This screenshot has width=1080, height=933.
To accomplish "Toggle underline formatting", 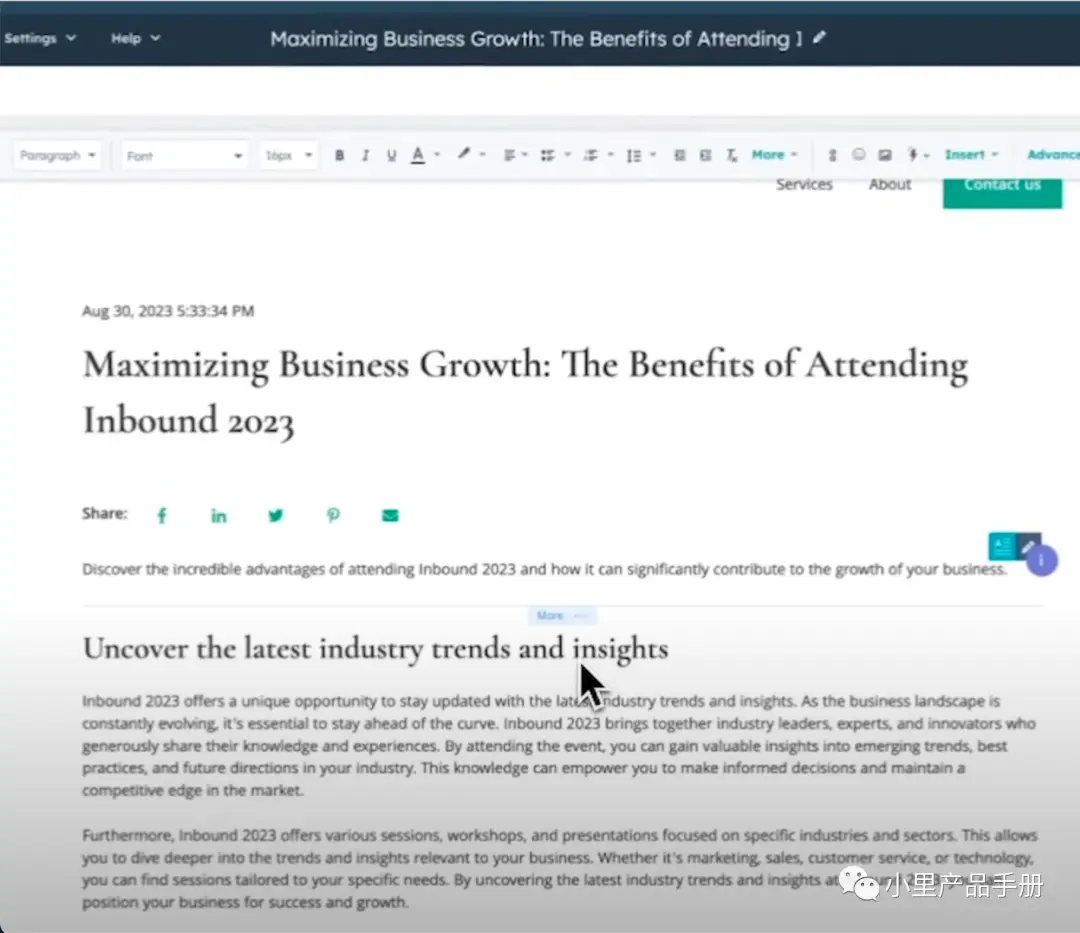I will pyautogui.click(x=391, y=156).
